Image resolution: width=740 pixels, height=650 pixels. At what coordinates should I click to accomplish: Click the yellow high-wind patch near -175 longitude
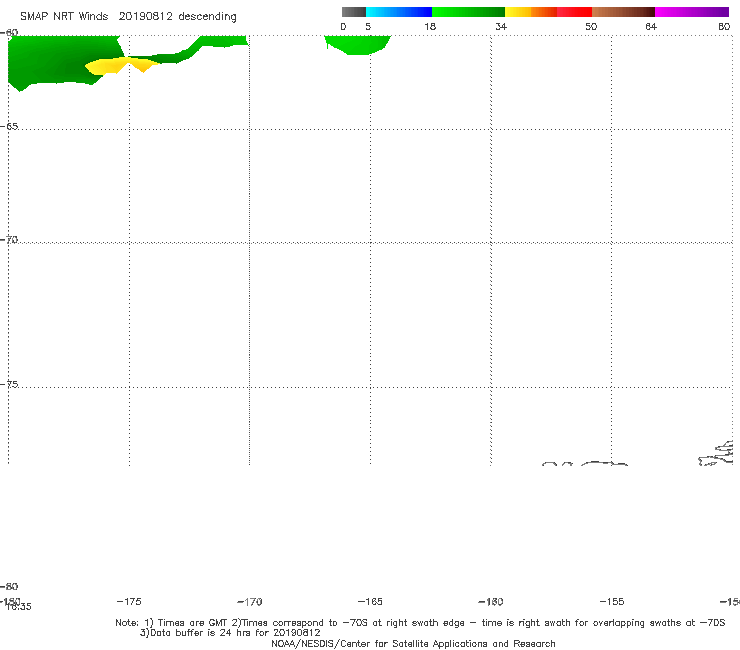tap(122, 65)
